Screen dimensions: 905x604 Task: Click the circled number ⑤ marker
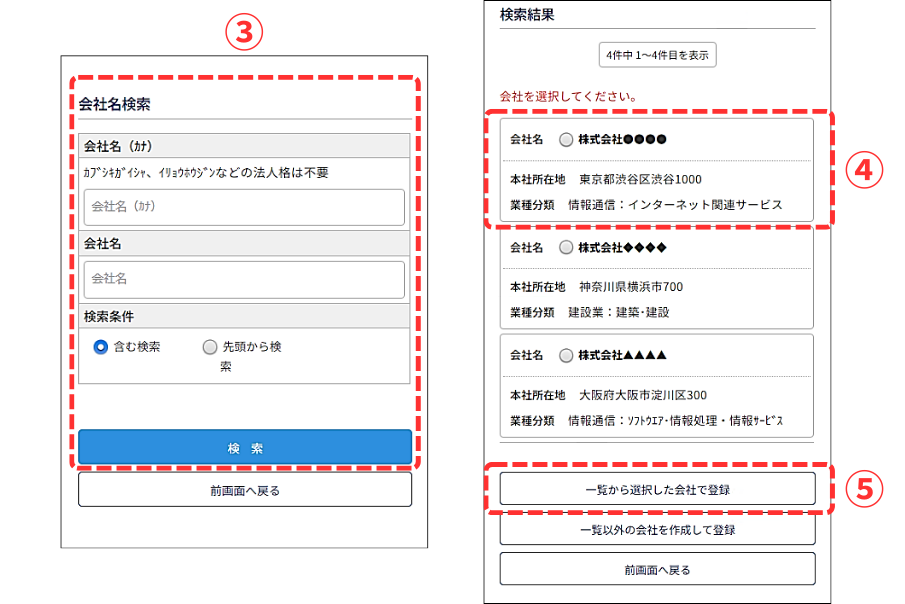click(865, 488)
